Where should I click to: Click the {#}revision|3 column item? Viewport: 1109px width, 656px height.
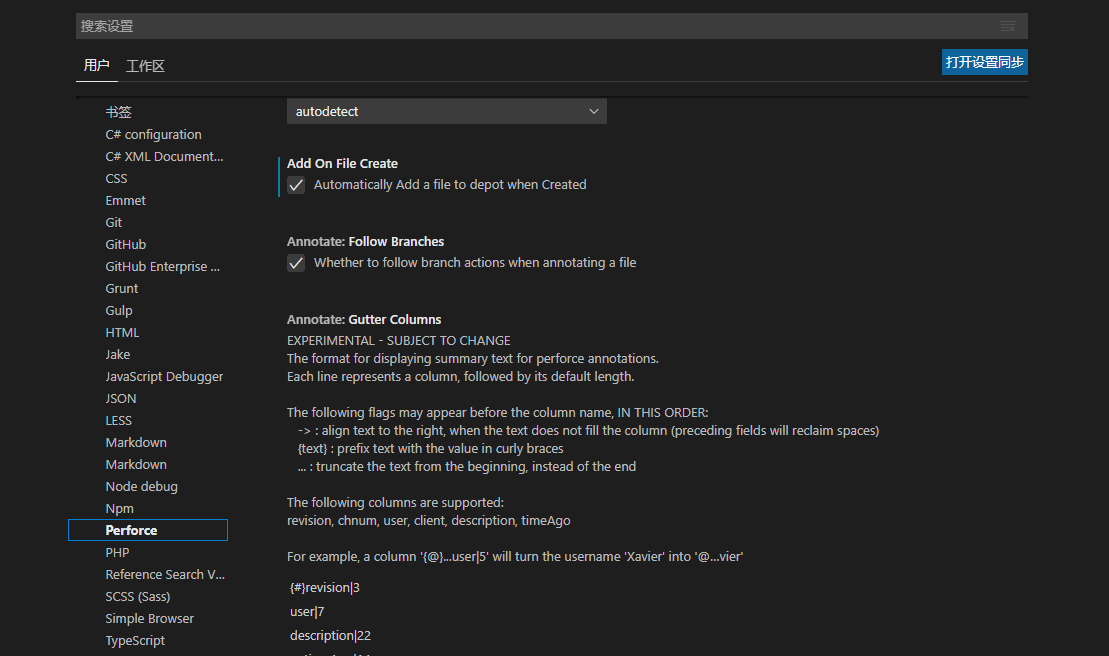[x=325, y=587]
